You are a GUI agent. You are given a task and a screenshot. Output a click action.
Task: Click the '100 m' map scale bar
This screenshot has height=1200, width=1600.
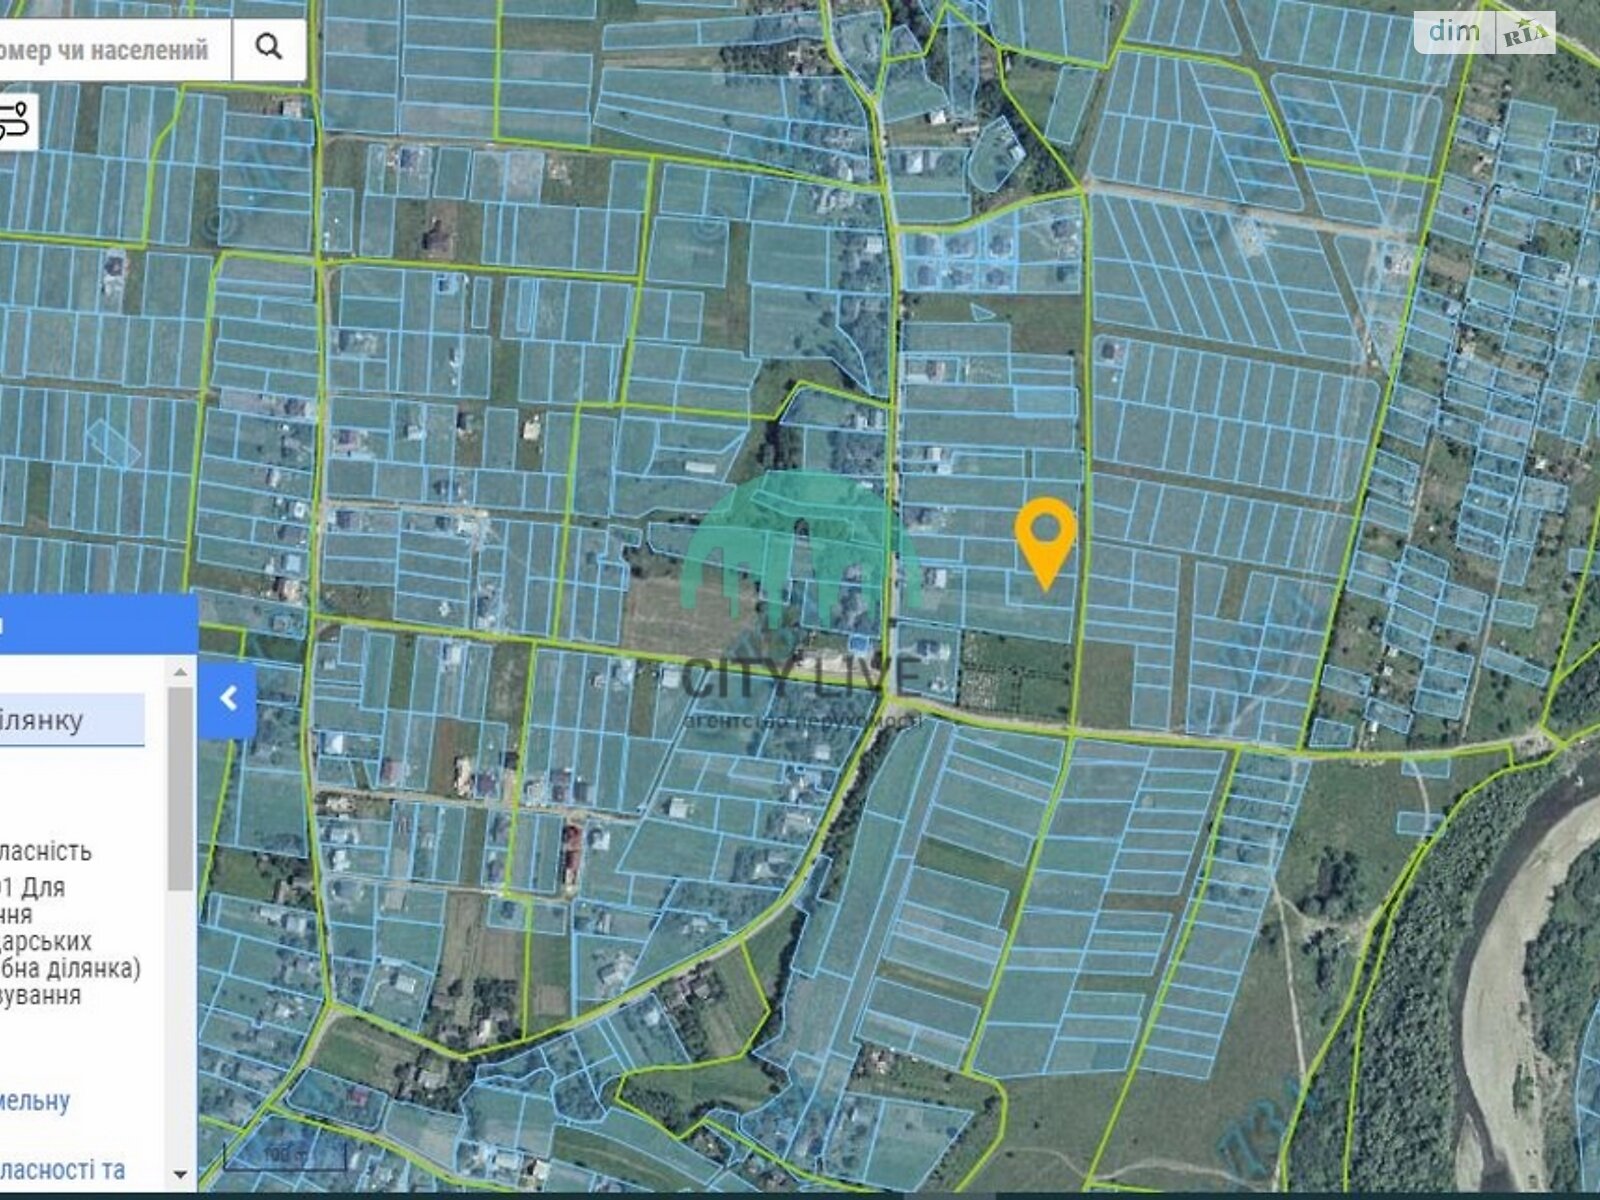[x=284, y=1157]
